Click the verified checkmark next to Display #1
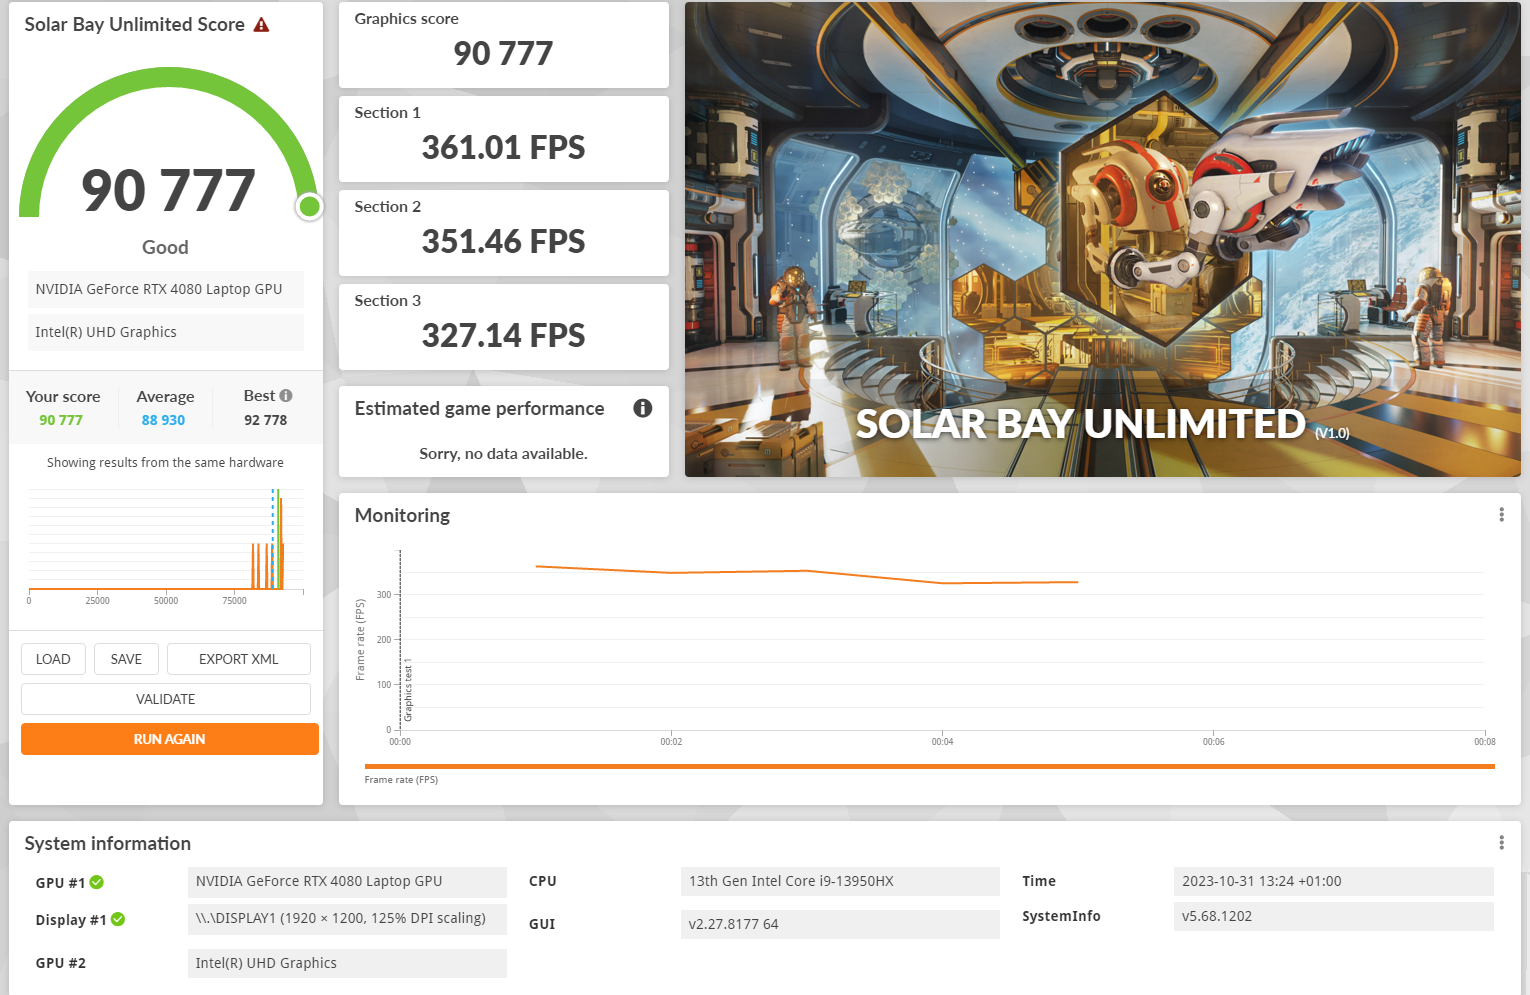 coord(119,919)
